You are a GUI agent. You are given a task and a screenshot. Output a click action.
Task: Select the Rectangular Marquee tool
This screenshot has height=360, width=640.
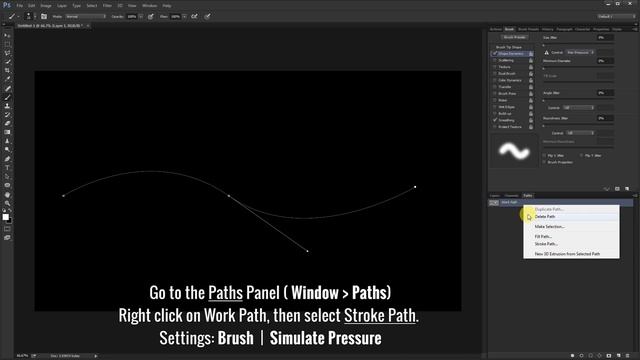[7, 44]
